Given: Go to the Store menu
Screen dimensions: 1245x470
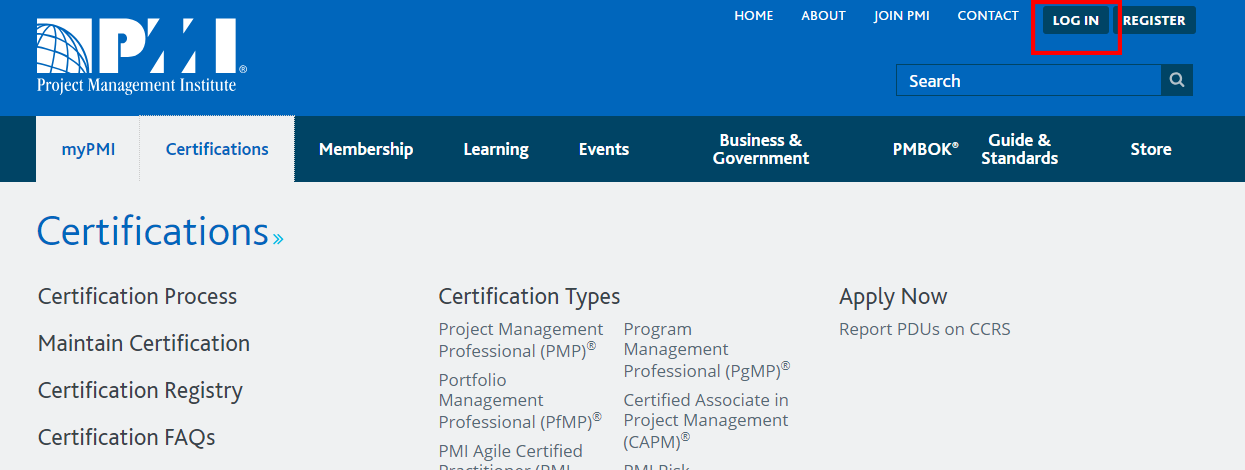Looking at the screenshot, I should pos(1151,149).
